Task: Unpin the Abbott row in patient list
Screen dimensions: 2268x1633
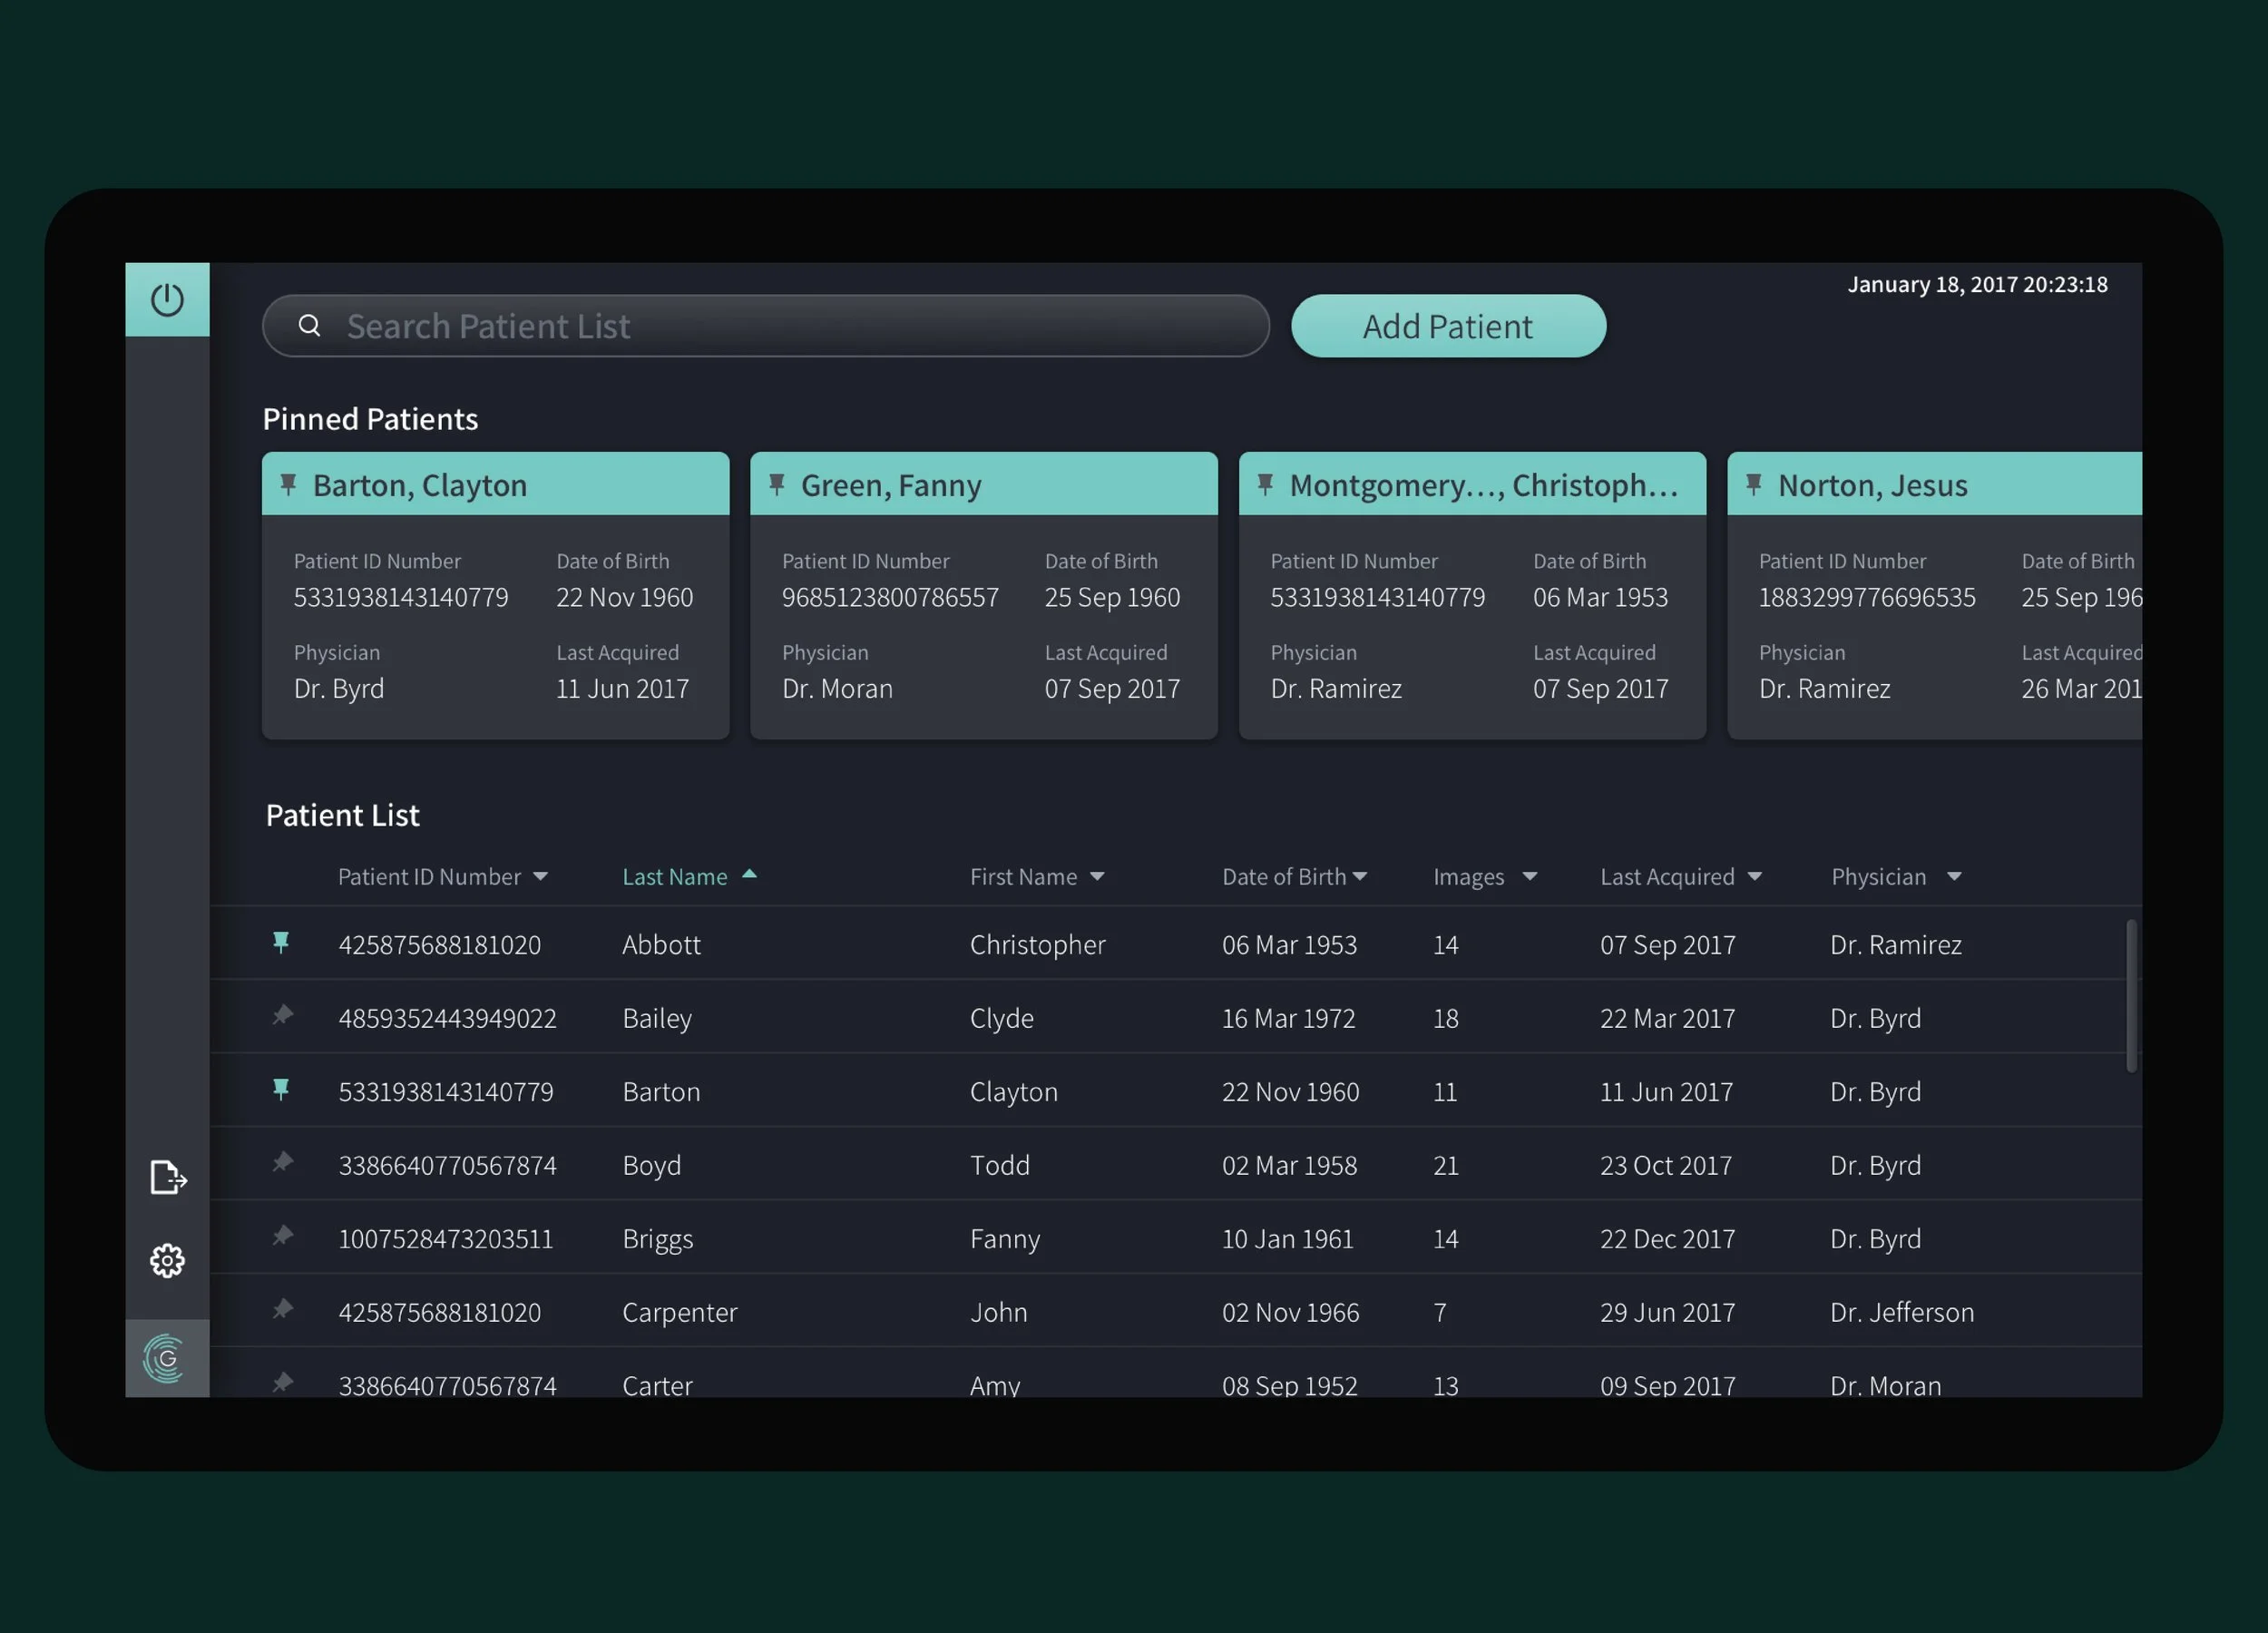Action: 281,942
